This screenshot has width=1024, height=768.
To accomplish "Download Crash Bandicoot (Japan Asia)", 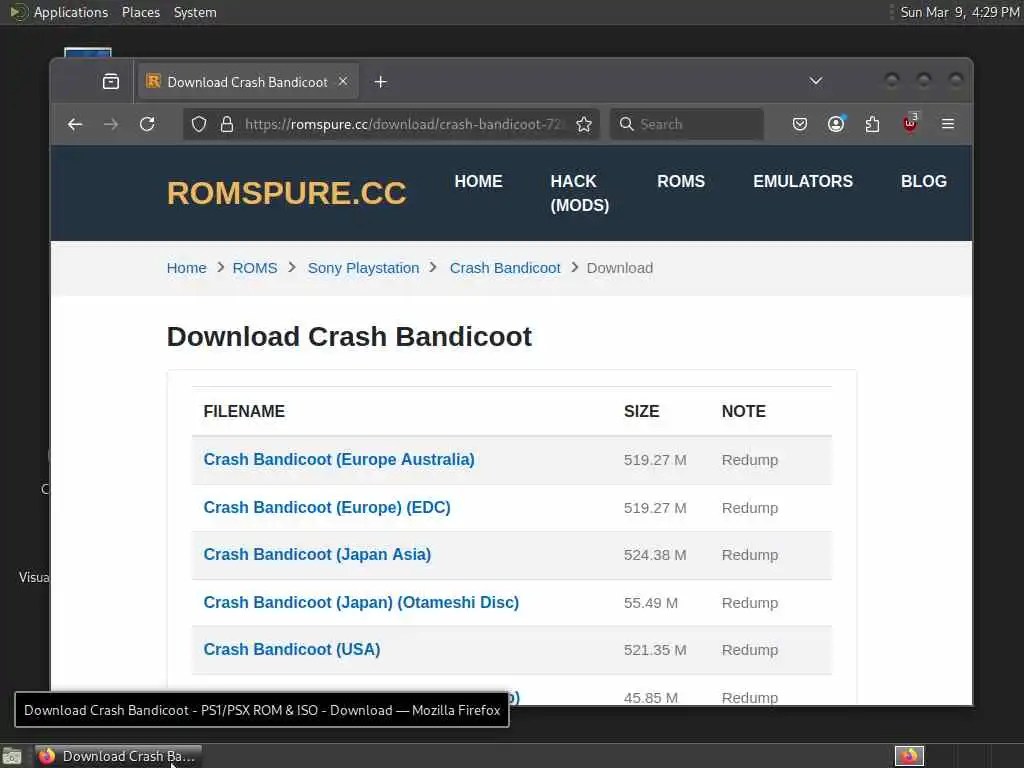I will [x=317, y=554].
